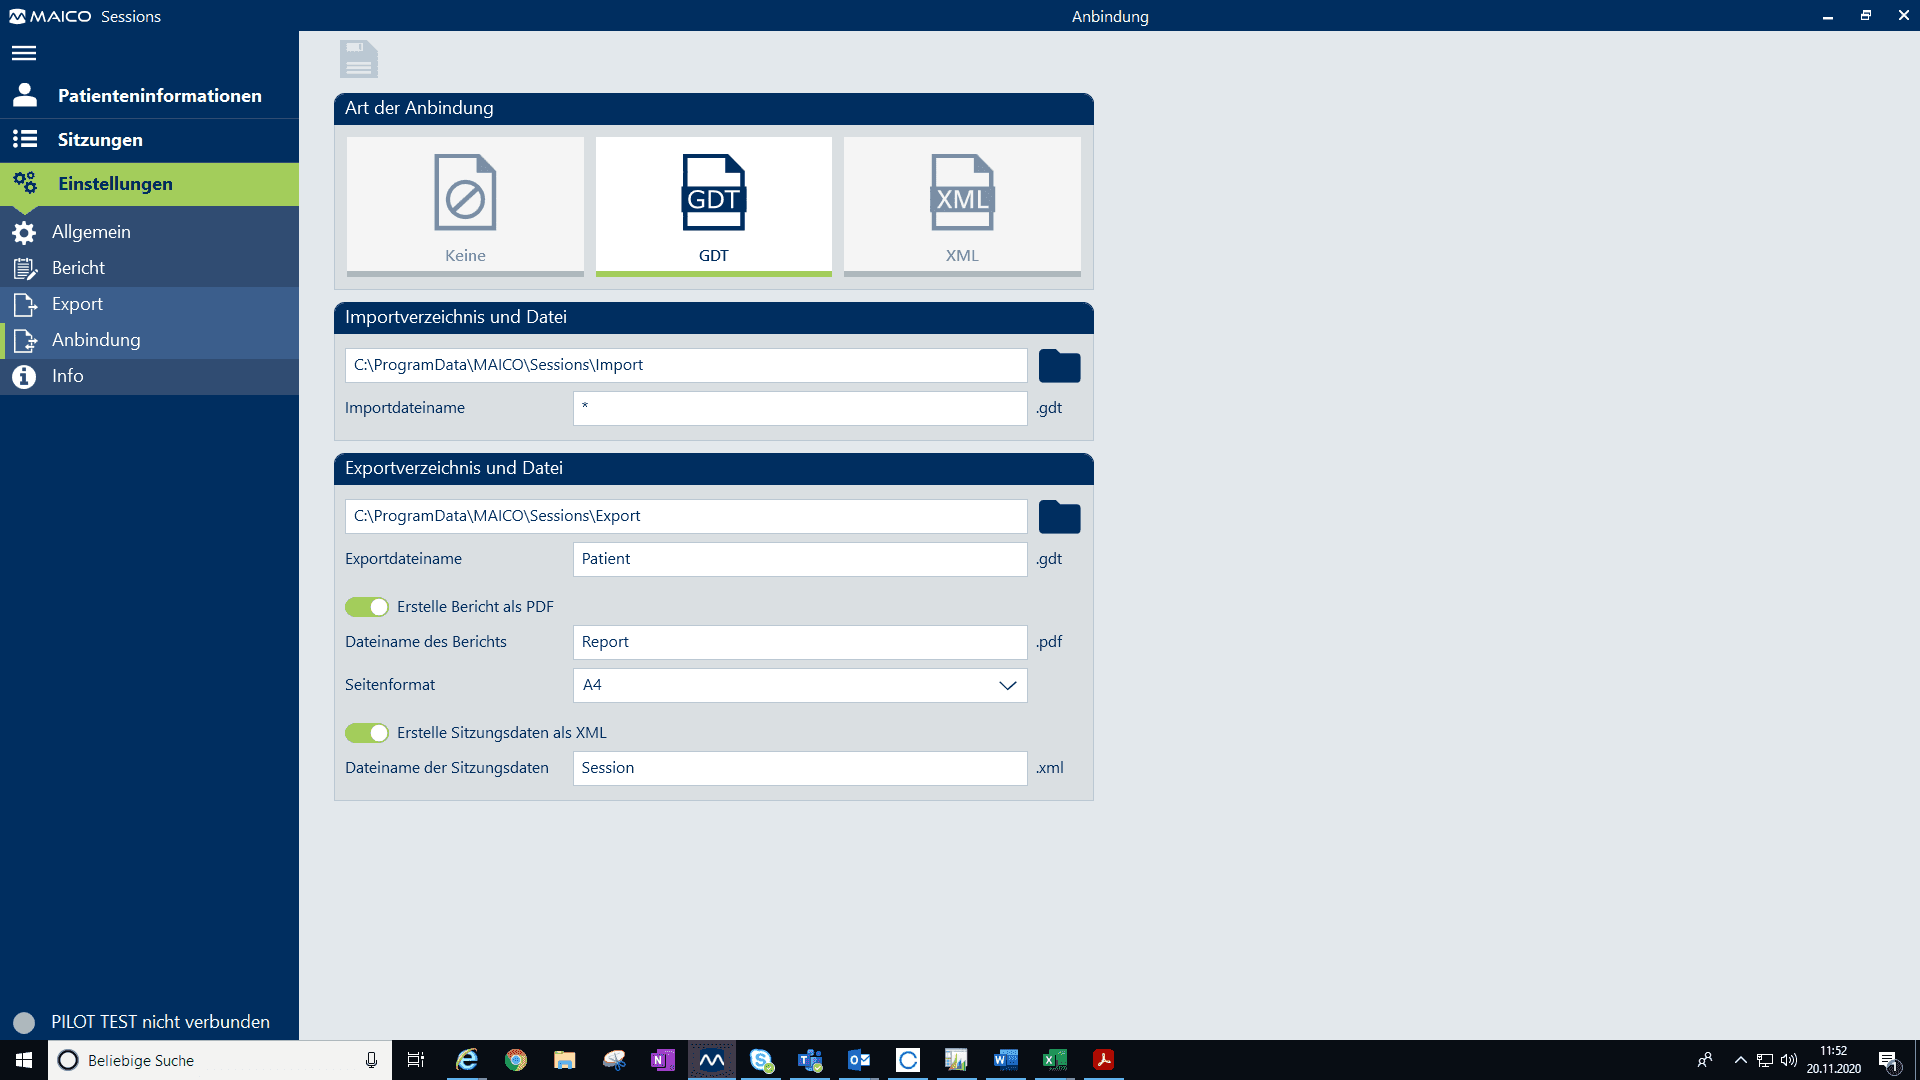Viewport: 1920px width, 1080px height.
Task: Browse export directory folder icon
Action: [x=1059, y=517]
